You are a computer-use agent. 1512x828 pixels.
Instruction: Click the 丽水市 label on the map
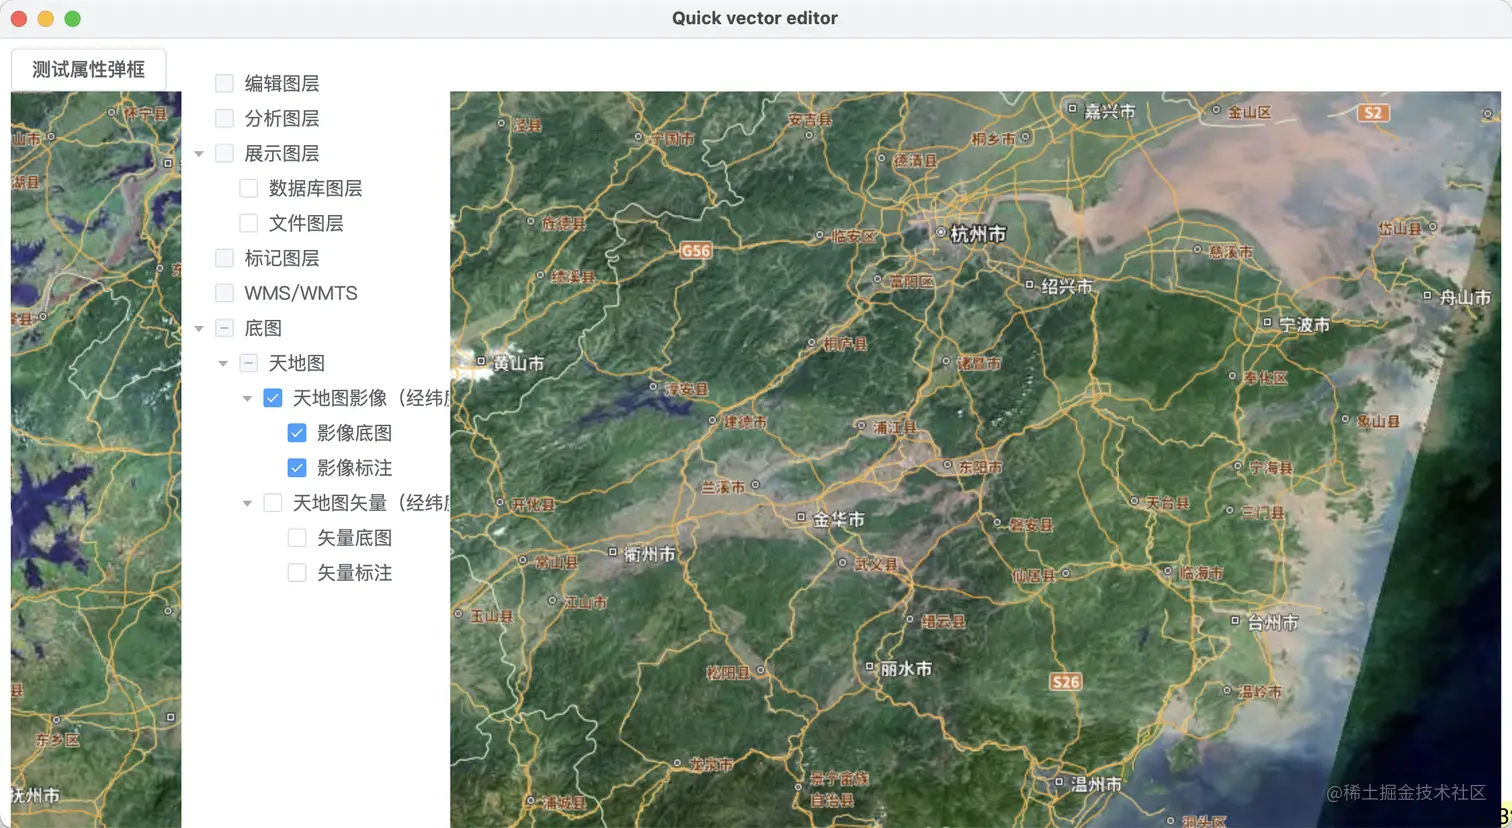(906, 669)
